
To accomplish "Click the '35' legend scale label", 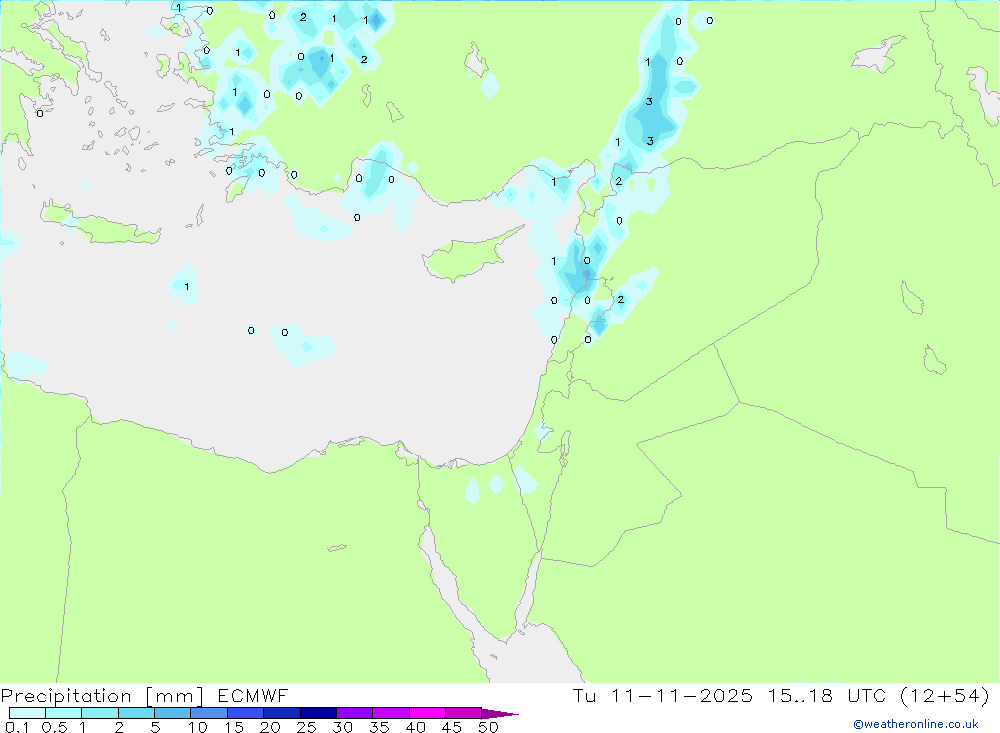I will [x=379, y=727].
